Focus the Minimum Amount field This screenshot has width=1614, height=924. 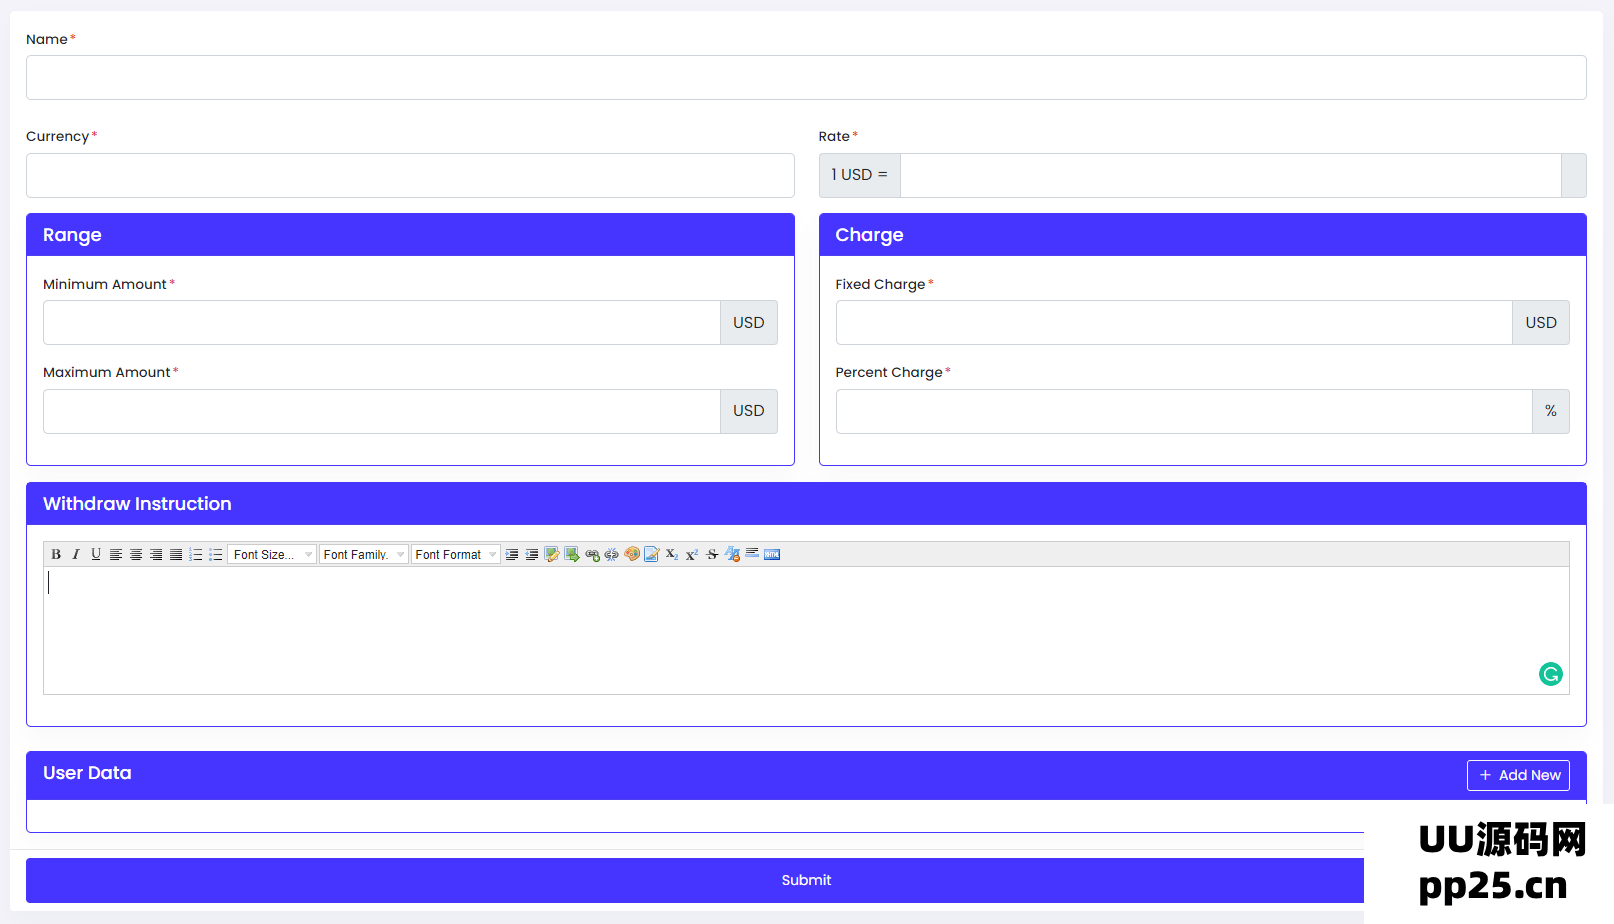click(381, 323)
